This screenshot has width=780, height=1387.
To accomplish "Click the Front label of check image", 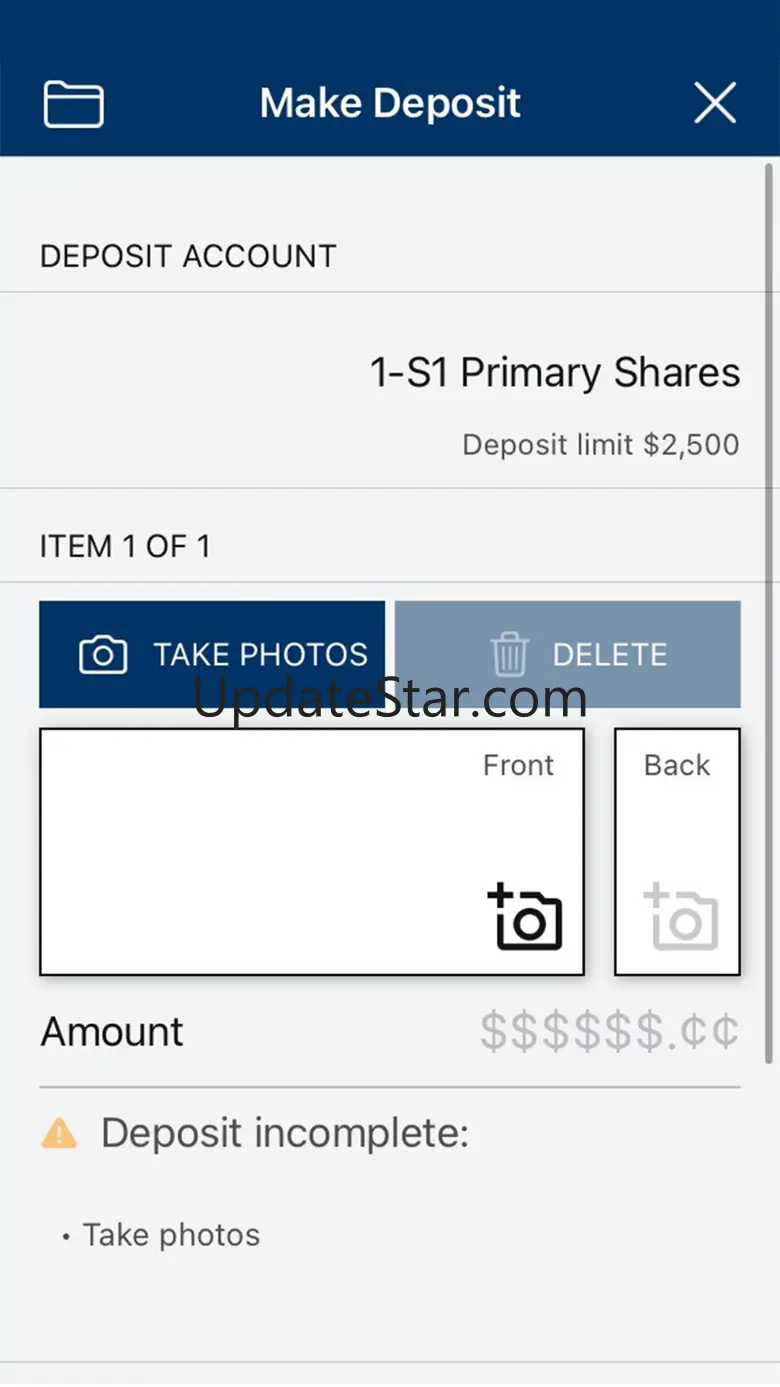I will click(x=518, y=766).
